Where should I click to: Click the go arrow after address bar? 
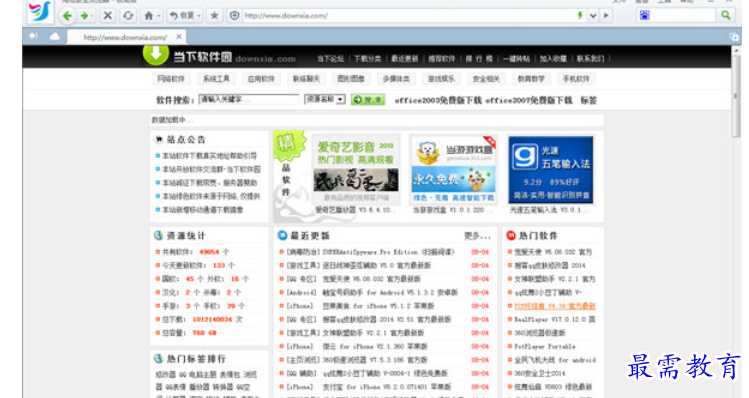606,15
